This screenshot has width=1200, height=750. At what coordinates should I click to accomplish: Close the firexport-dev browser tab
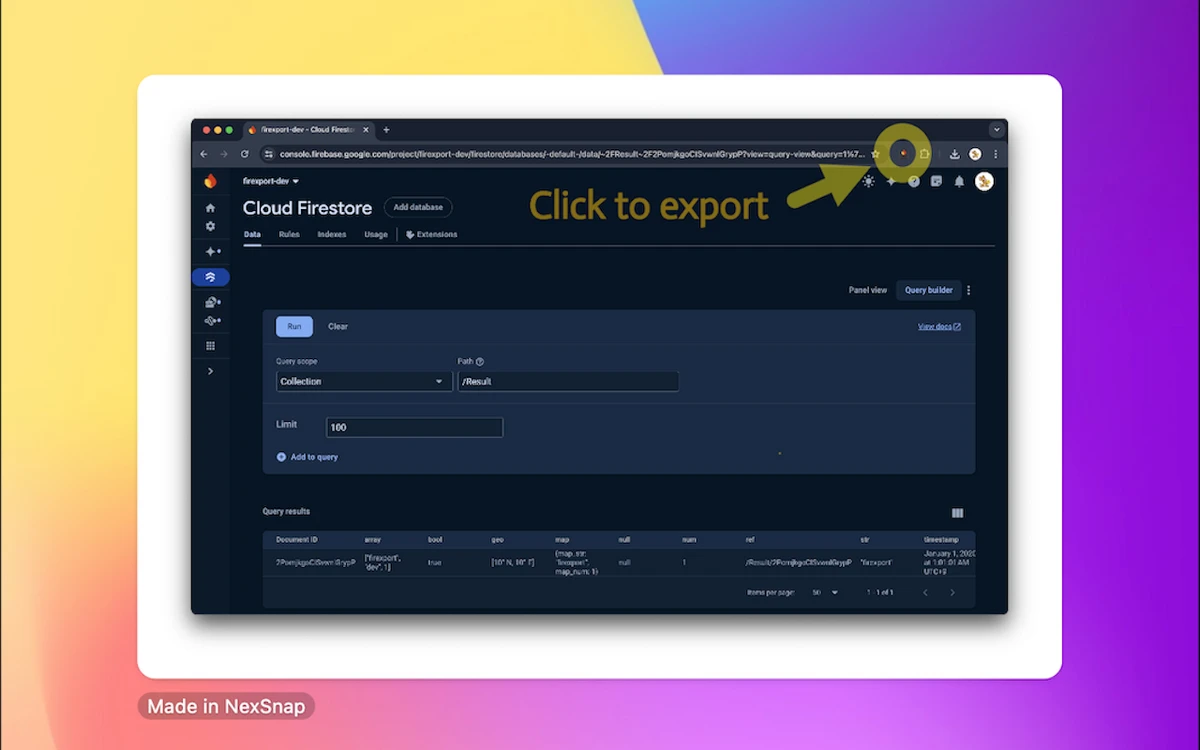pos(366,130)
